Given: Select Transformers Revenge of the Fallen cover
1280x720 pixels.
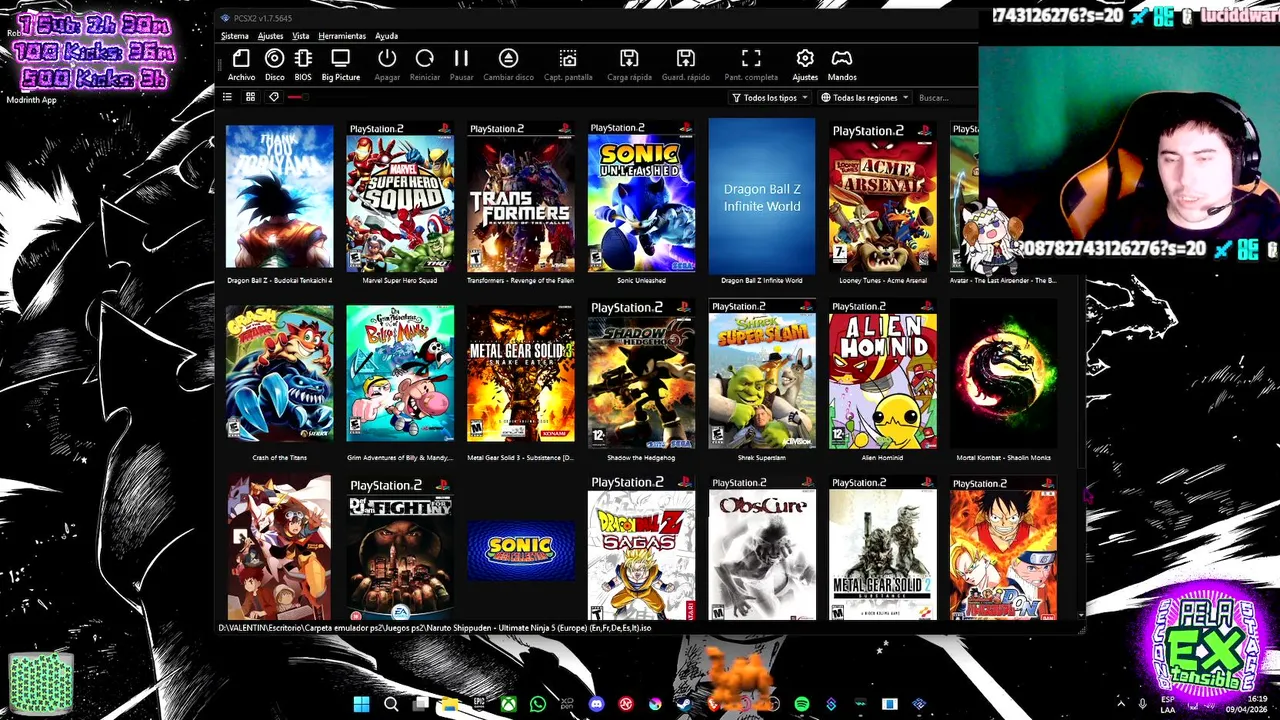Looking at the screenshot, I should [520, 197].
